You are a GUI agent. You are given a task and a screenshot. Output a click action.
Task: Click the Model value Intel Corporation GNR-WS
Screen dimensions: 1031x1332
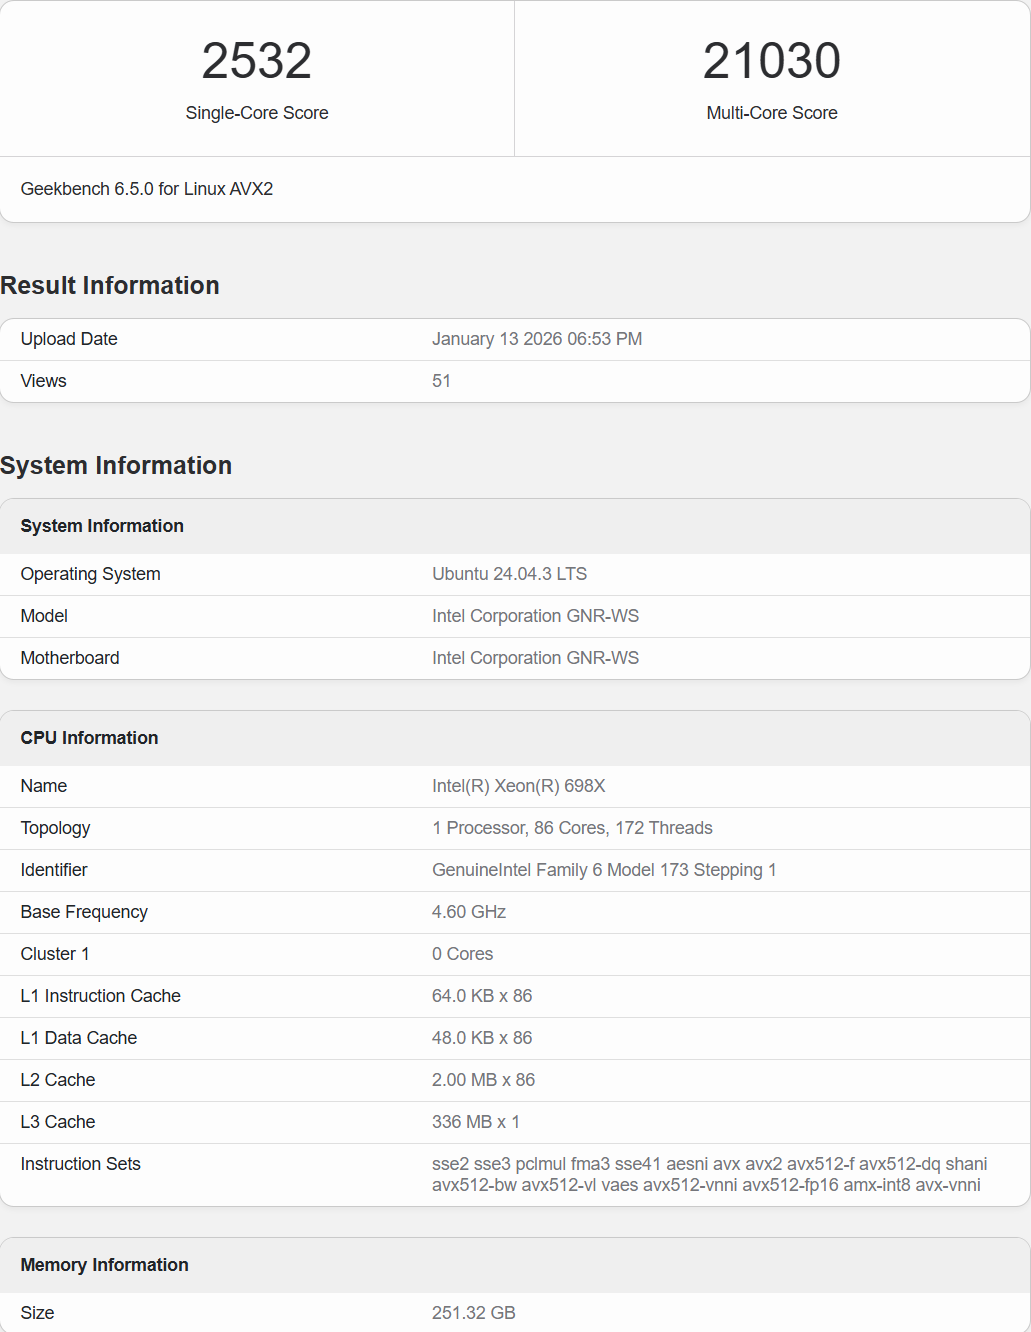tap(535, 615)
